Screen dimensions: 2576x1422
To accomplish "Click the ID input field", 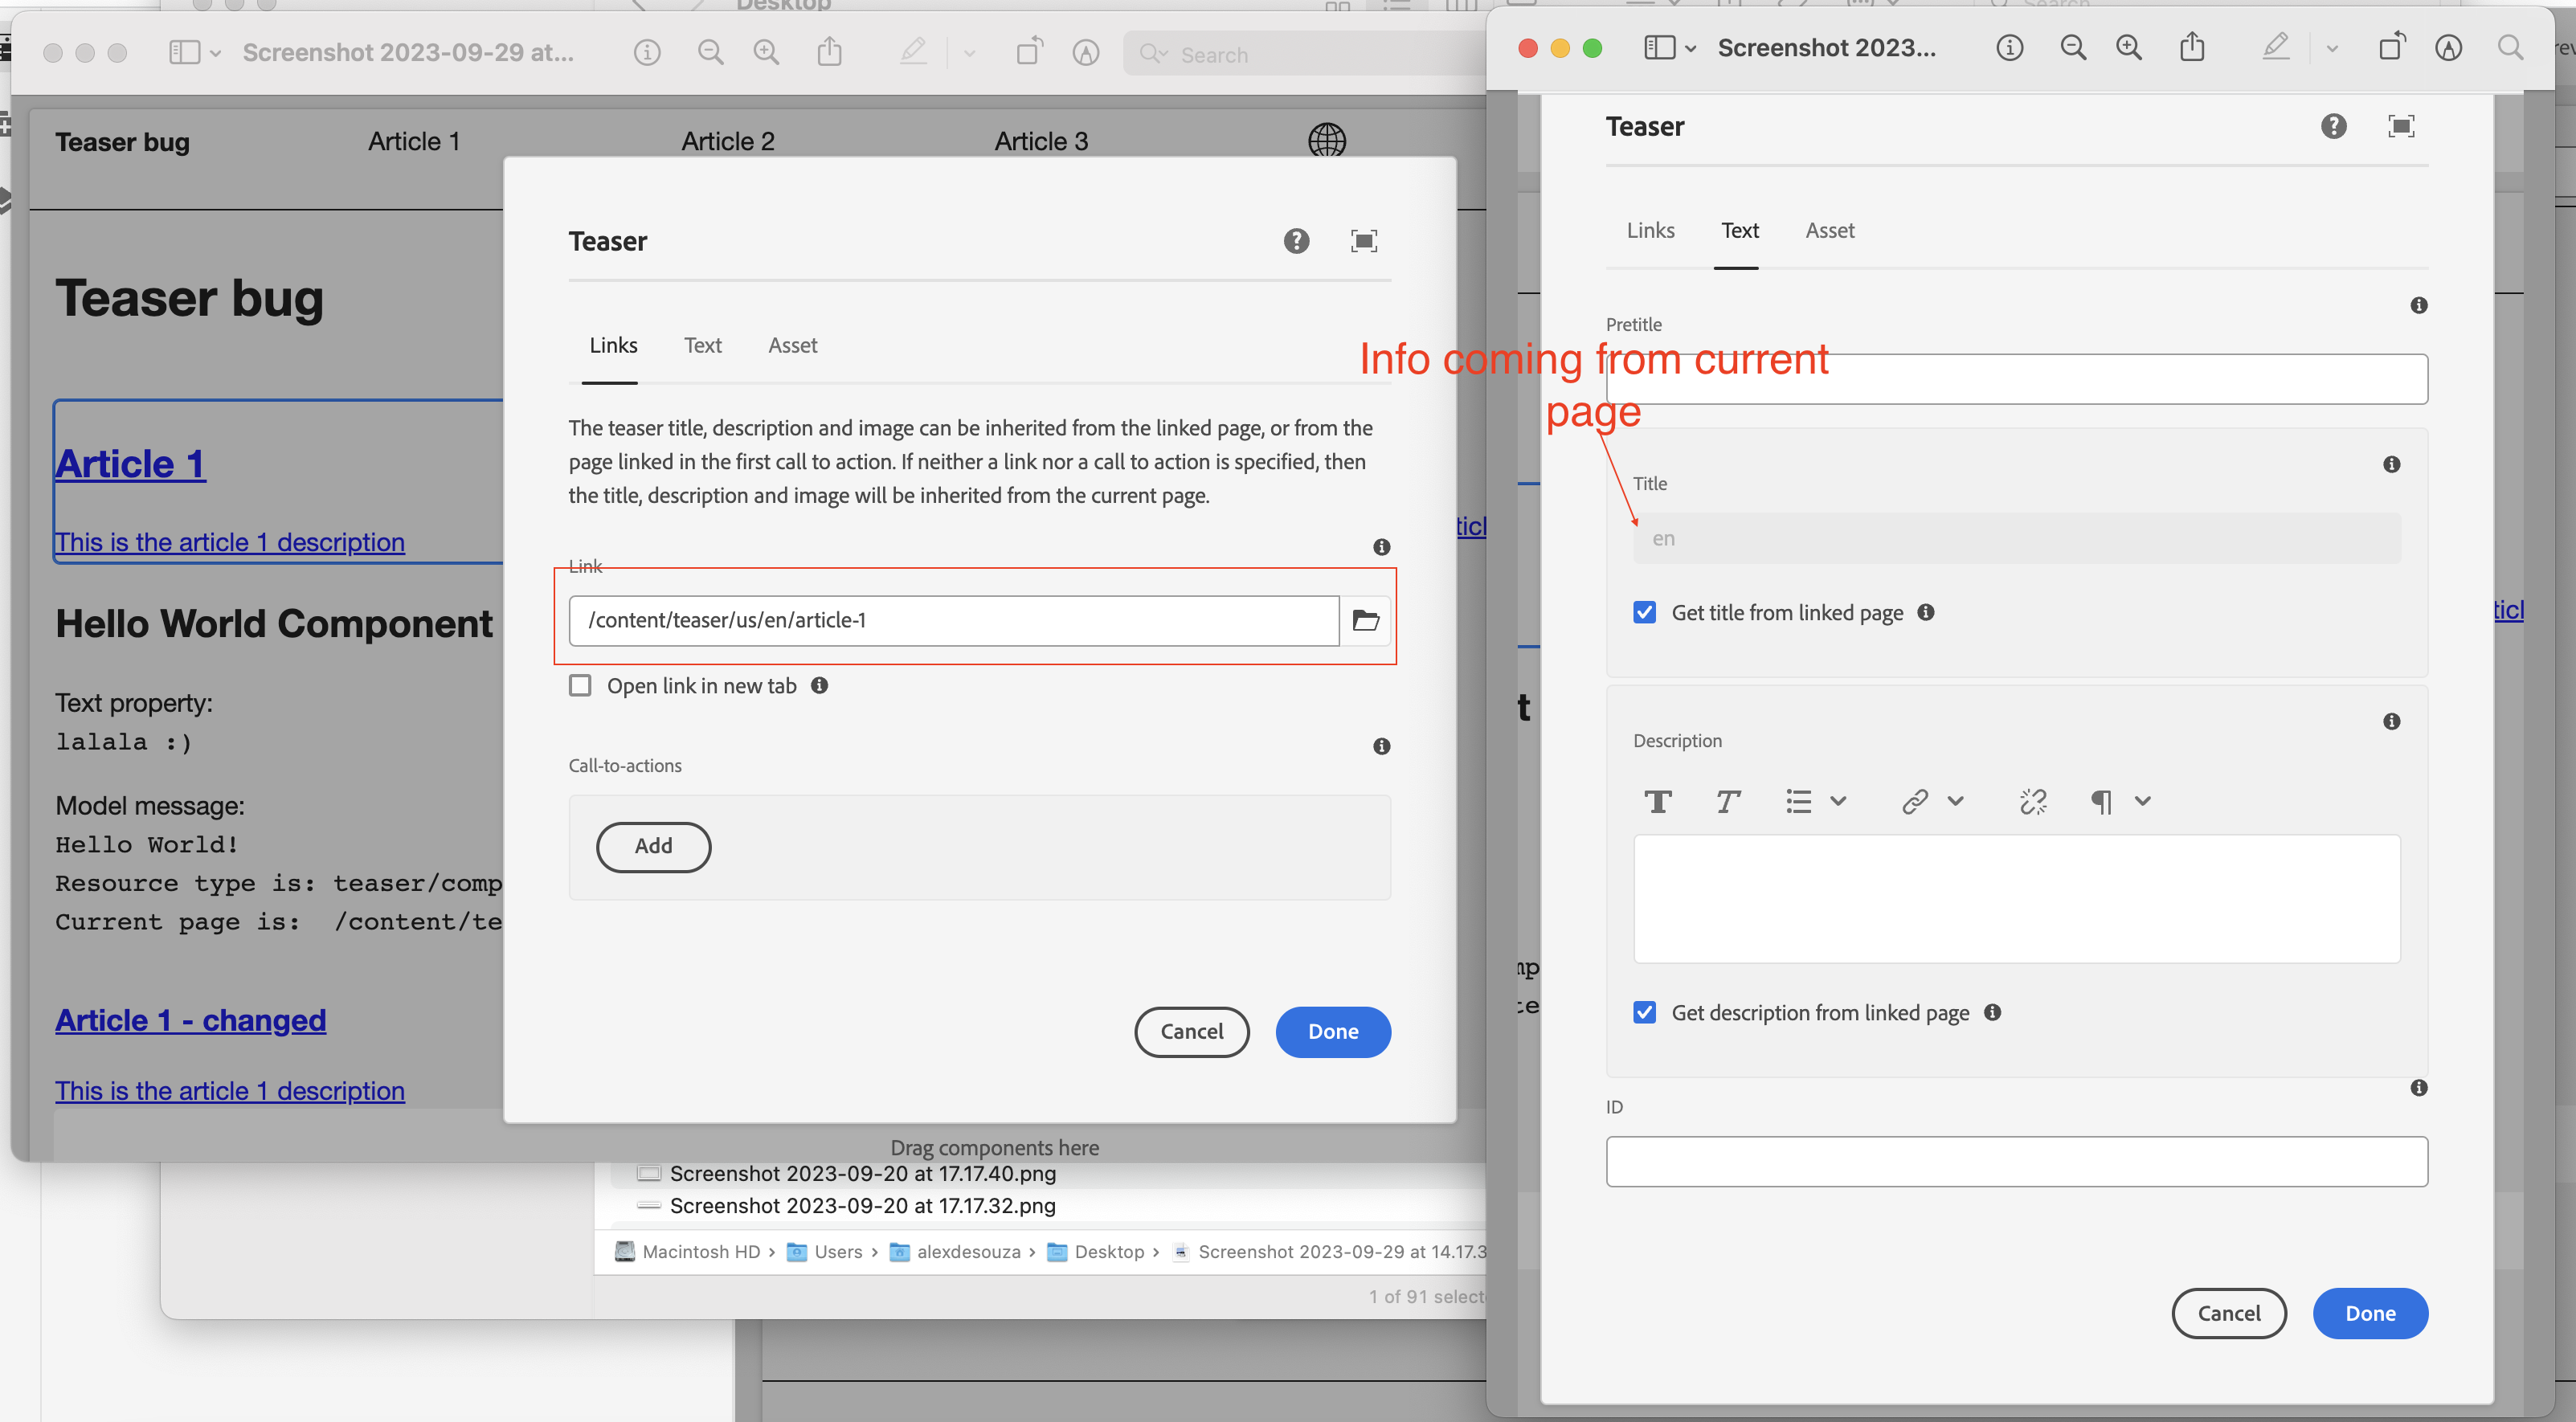I will point(2016,1162).
